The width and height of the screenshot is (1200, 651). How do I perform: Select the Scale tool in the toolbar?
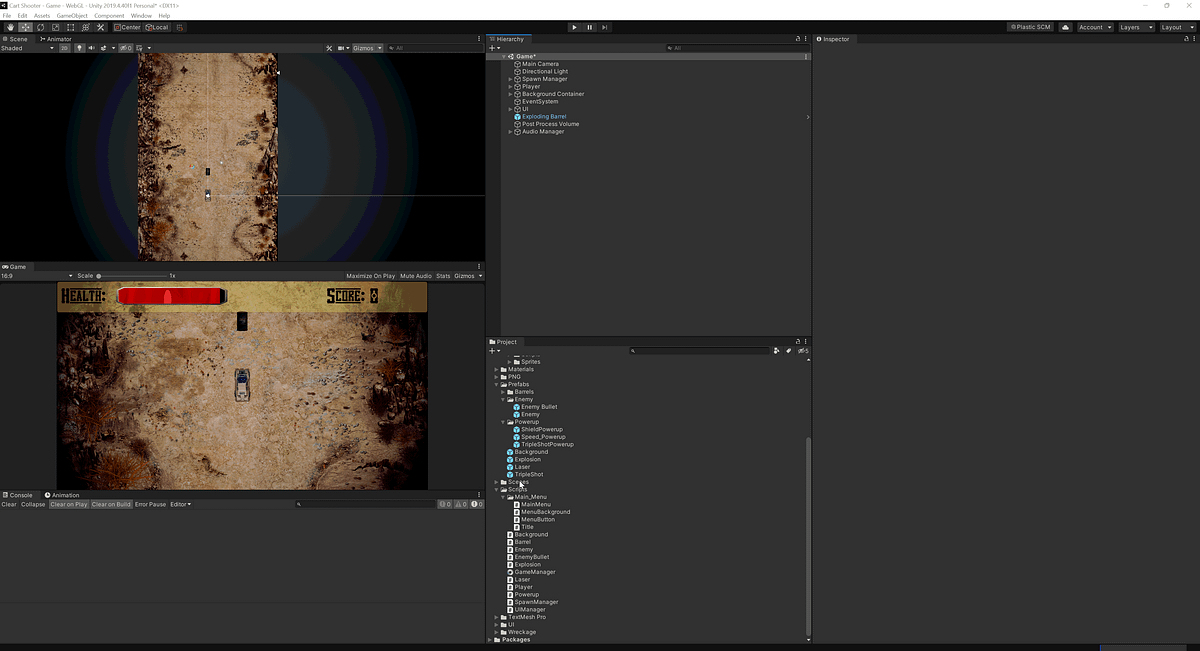click(x=55, y=27)
